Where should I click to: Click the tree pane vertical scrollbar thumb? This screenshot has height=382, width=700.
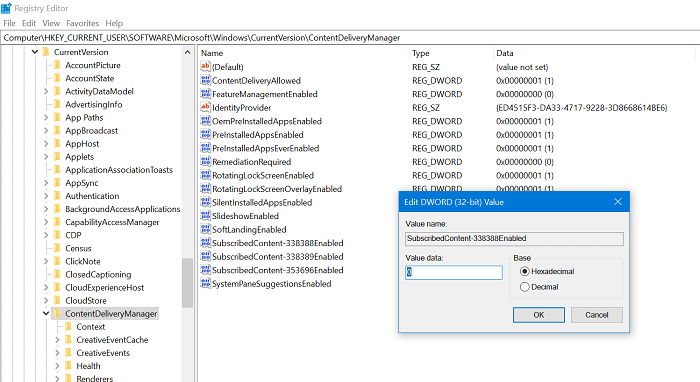coord(188,283)
